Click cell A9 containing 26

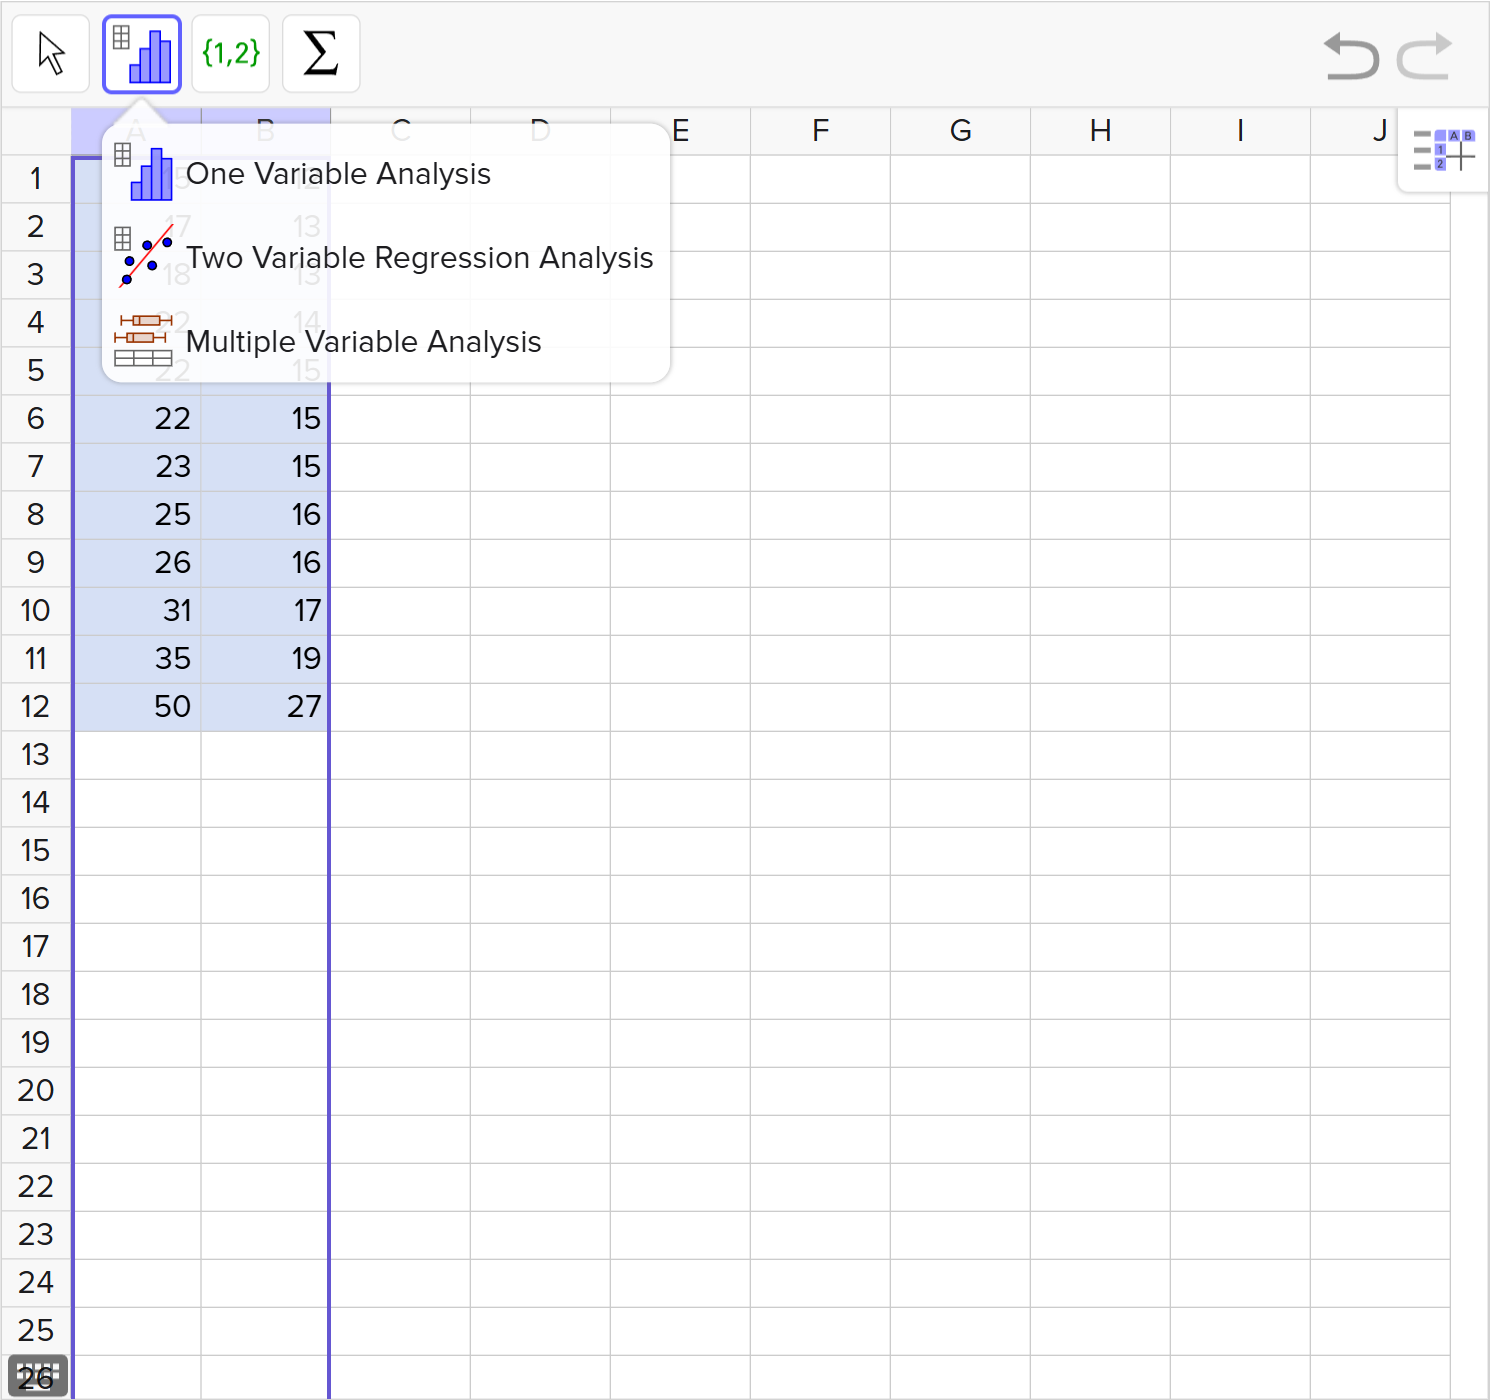click(x=137, y=563)
